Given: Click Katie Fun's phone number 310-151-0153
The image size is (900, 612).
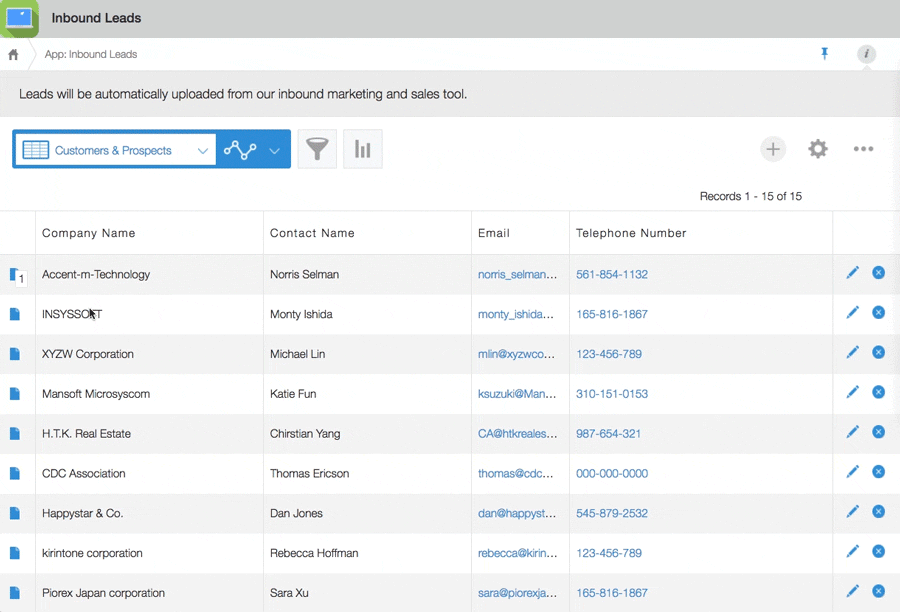Looking at the screenshot, I should coord(612,394).
